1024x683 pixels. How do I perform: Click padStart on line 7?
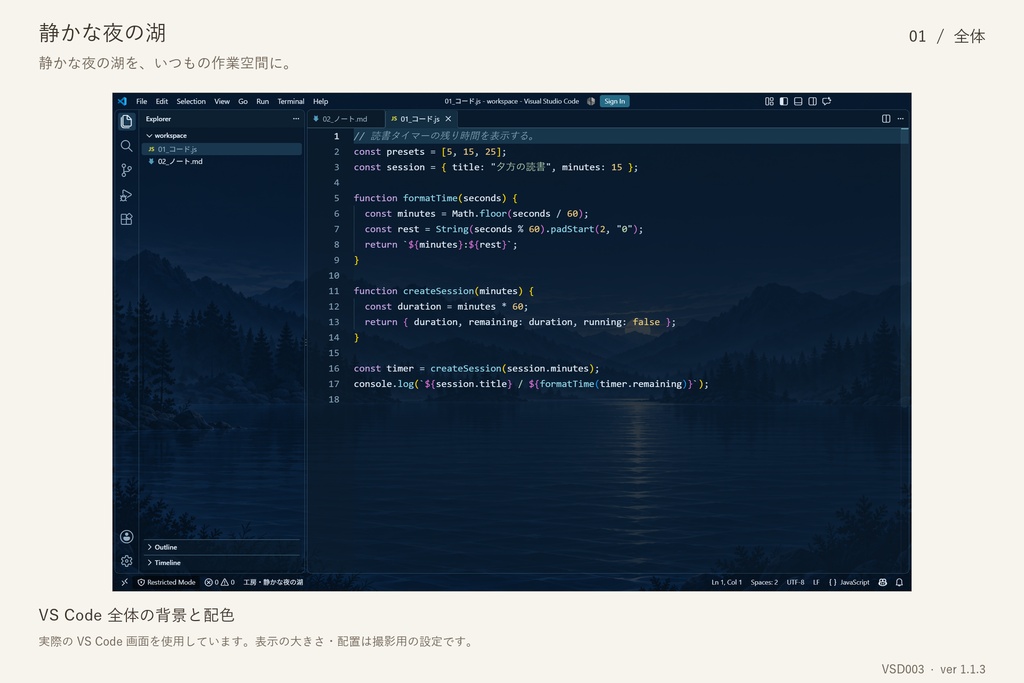[572, 229]
